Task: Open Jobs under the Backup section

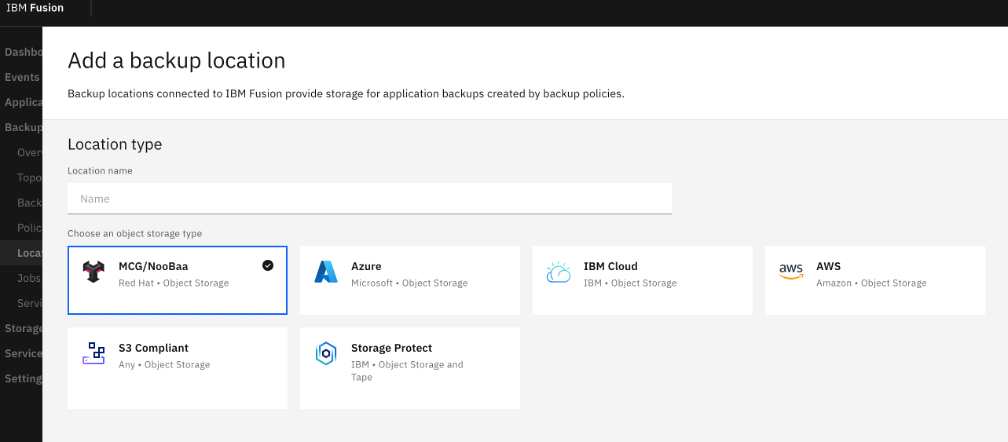Action: pyautogui.click(x=29, y=277)
